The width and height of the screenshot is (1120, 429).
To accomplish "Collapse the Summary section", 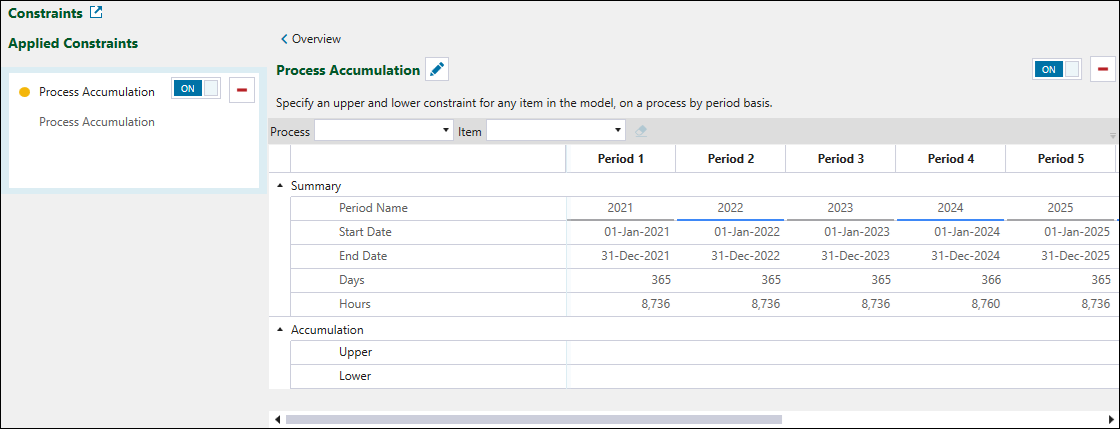I will pos(280,186).
